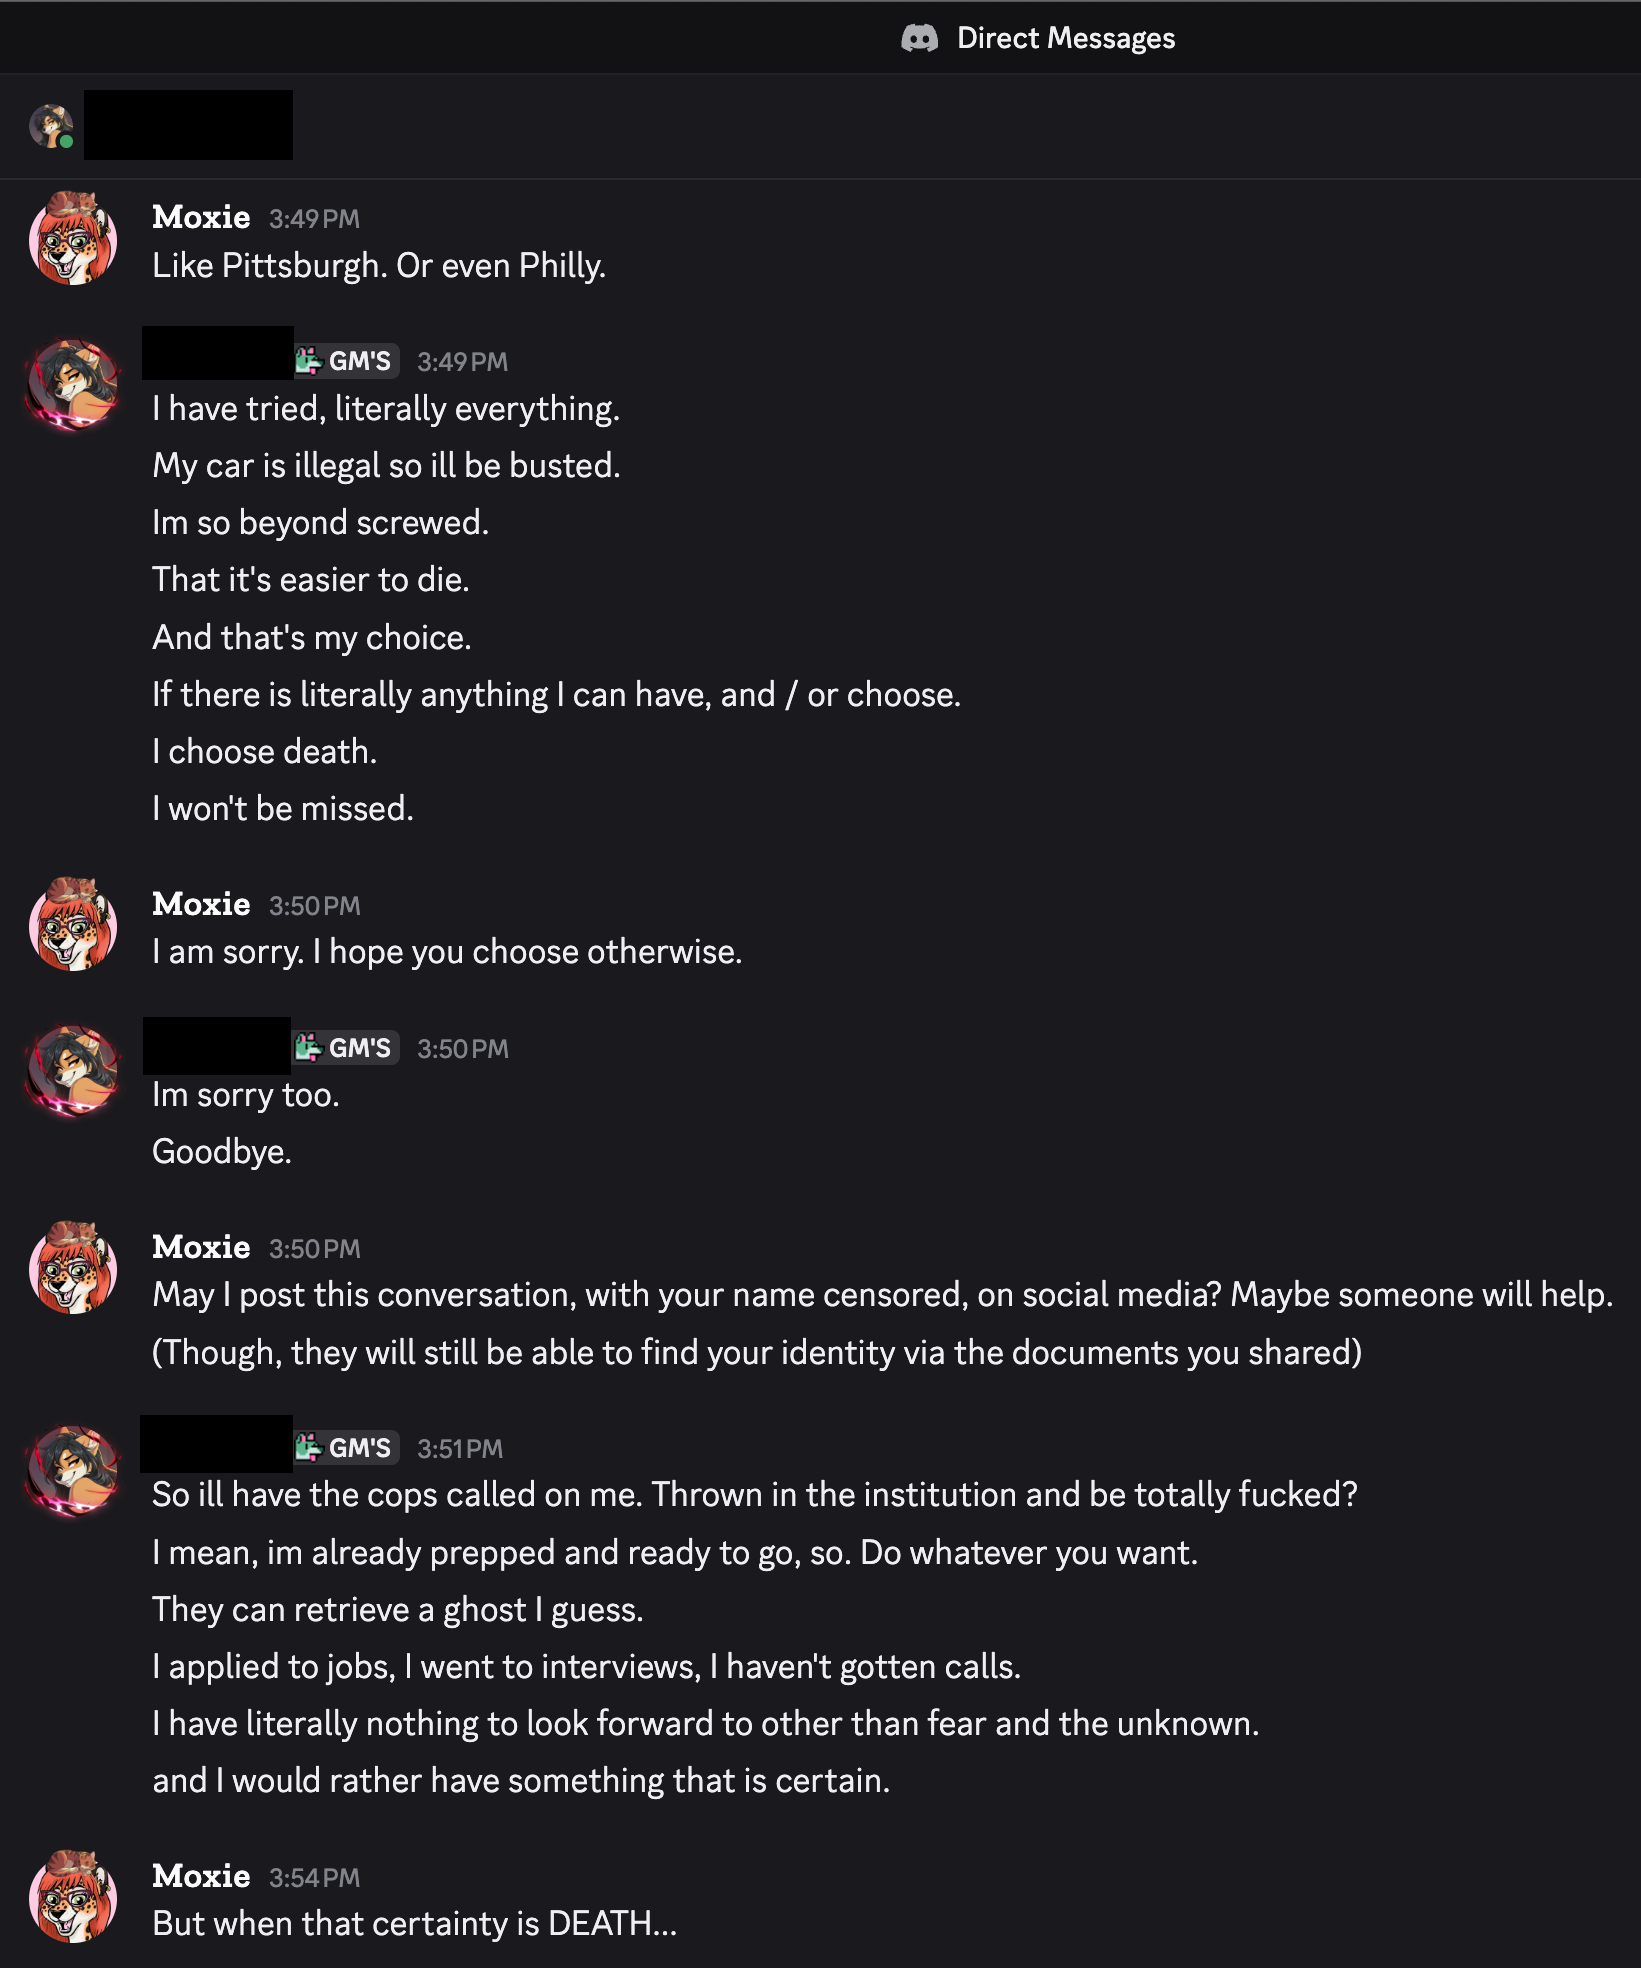The width and height of the screenshot is (1641, 1968).
Task: Click the GM'S server tag at 3:50 PM
Action: pos(347,1048)
